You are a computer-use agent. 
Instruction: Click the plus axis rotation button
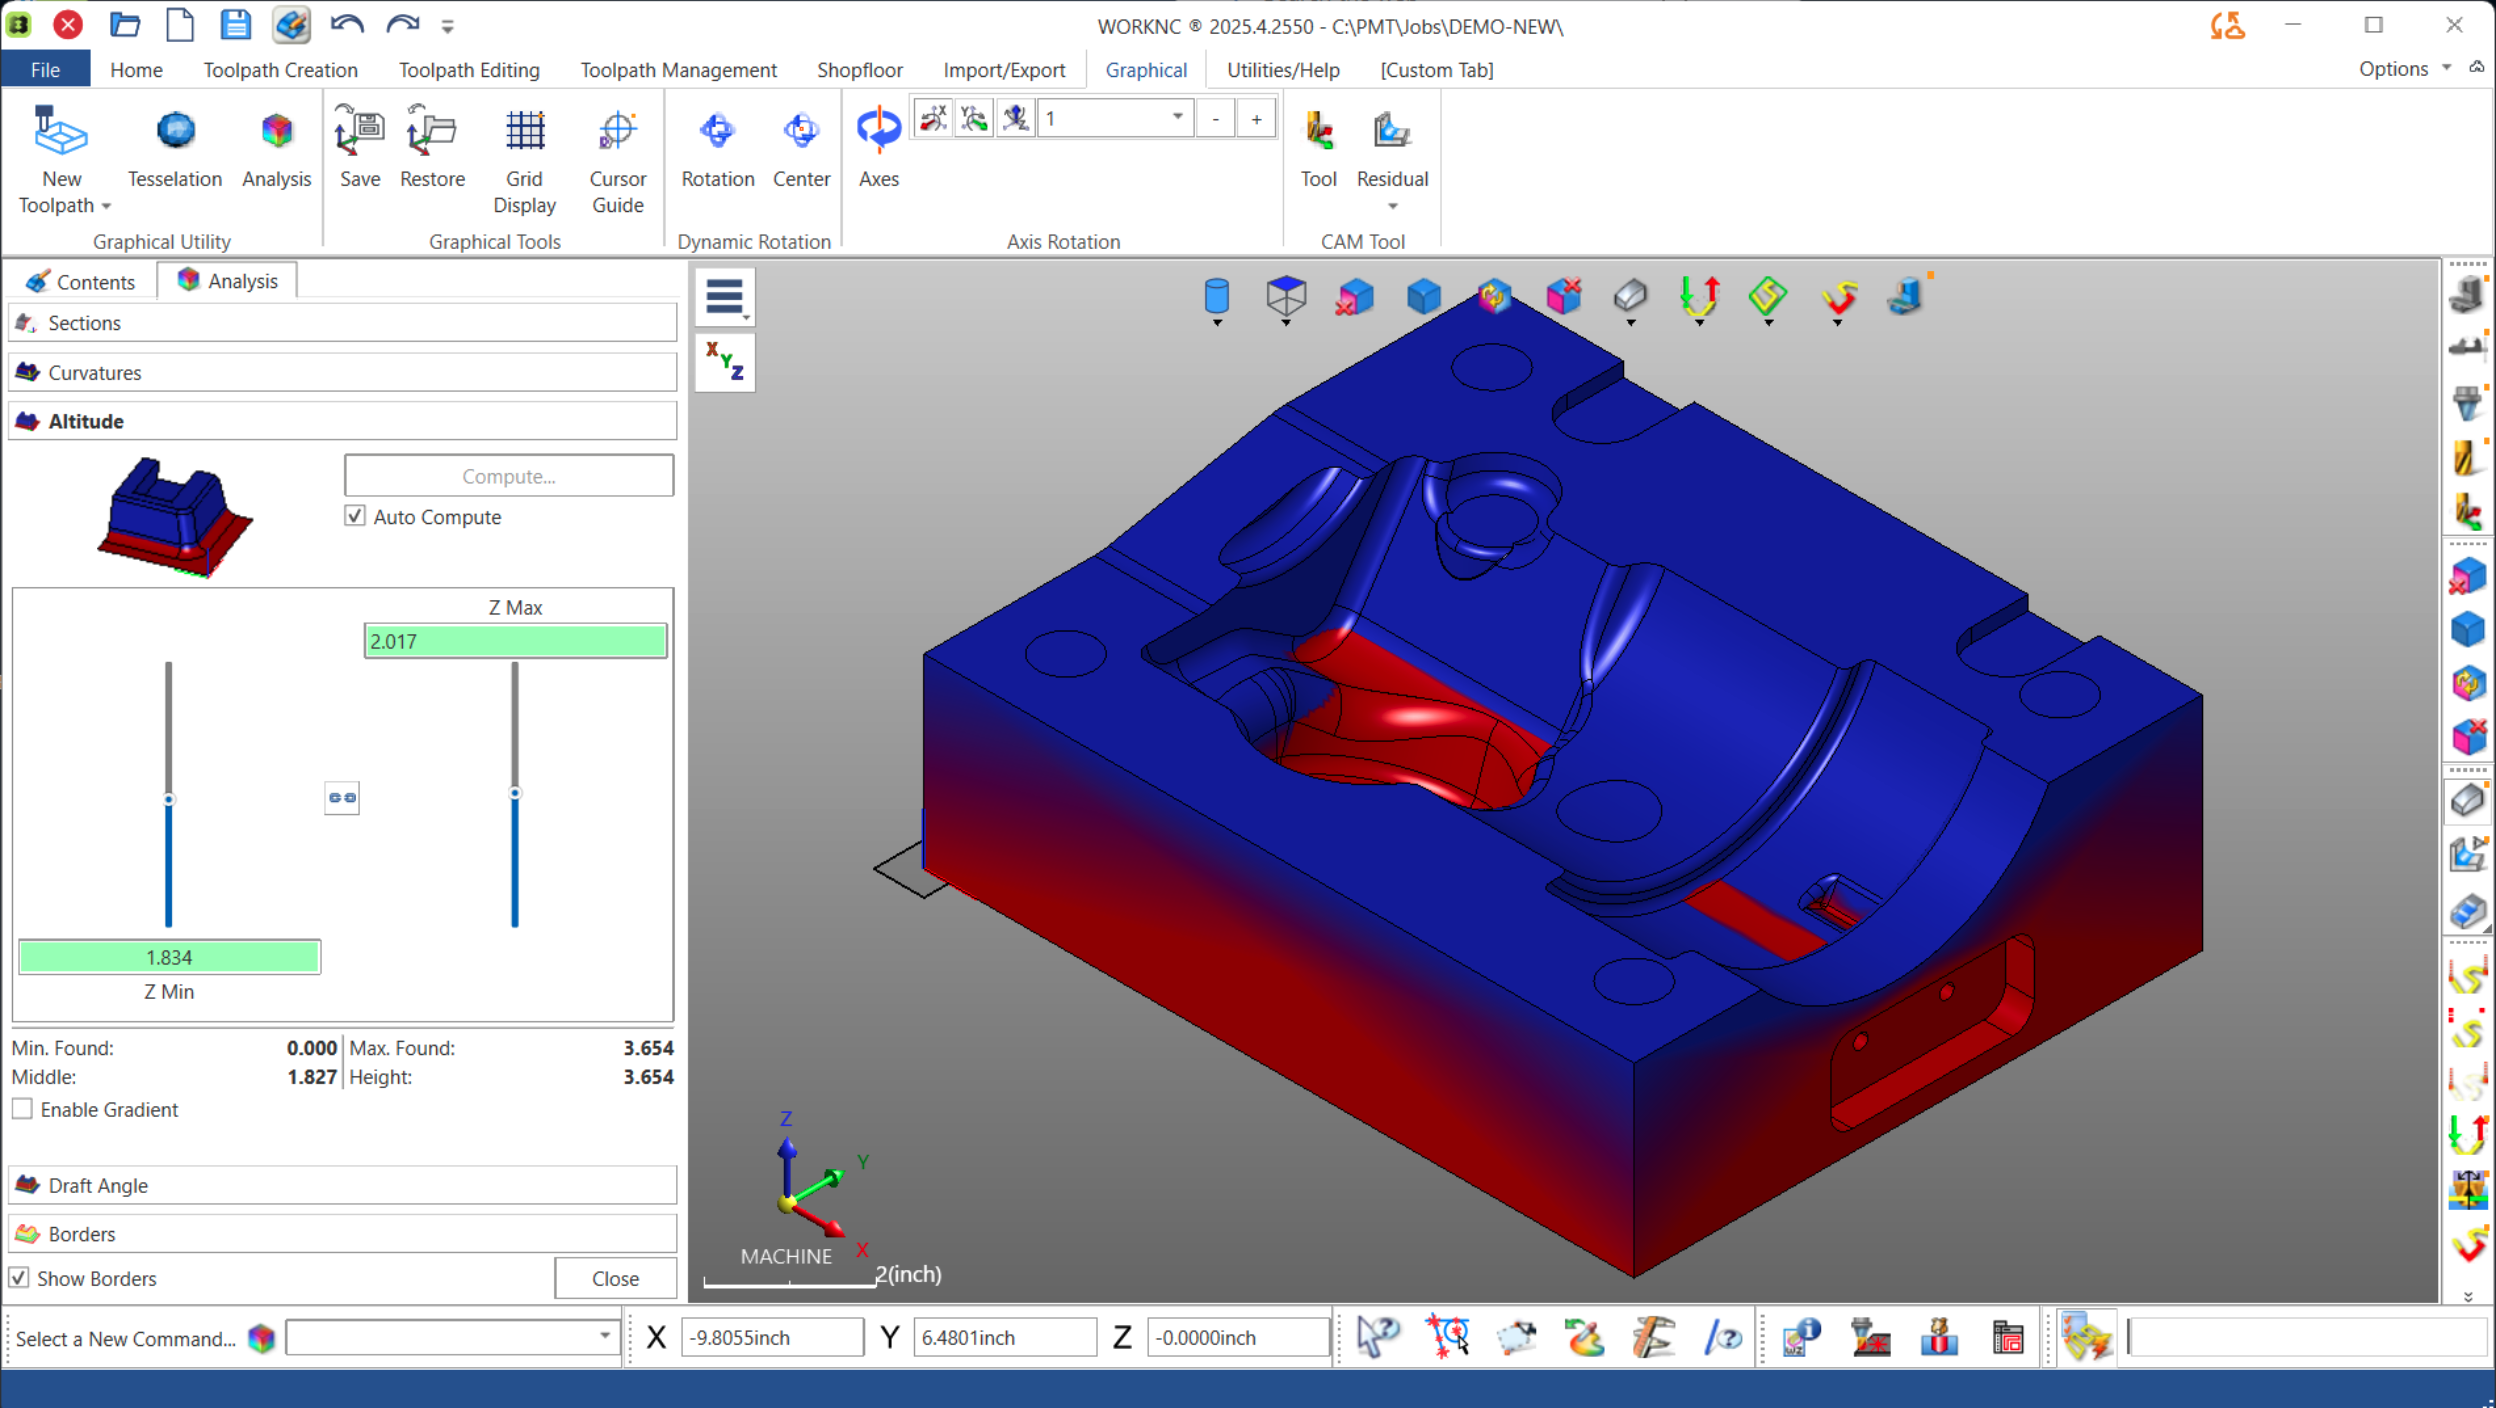[x=1256, y=119]
